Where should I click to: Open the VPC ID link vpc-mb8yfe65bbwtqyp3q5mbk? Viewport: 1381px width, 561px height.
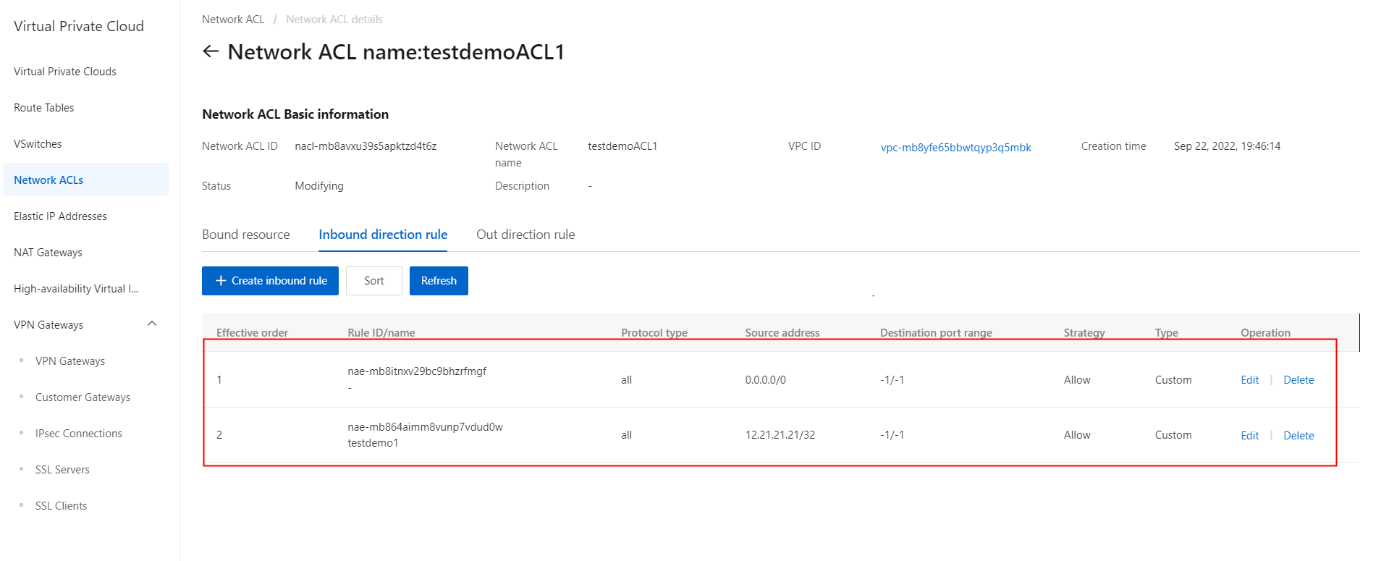(x=955, y=147)
